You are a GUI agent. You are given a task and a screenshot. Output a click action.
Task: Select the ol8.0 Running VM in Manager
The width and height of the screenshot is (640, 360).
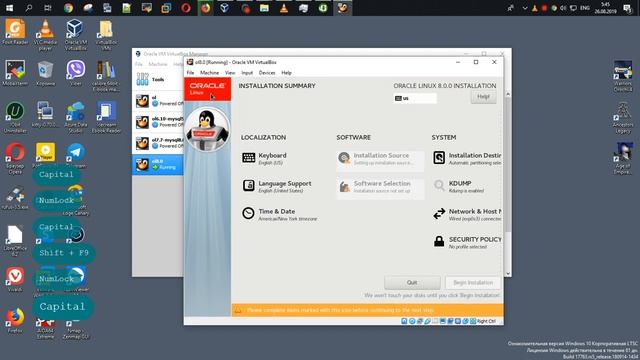click(x=158, y=164)
